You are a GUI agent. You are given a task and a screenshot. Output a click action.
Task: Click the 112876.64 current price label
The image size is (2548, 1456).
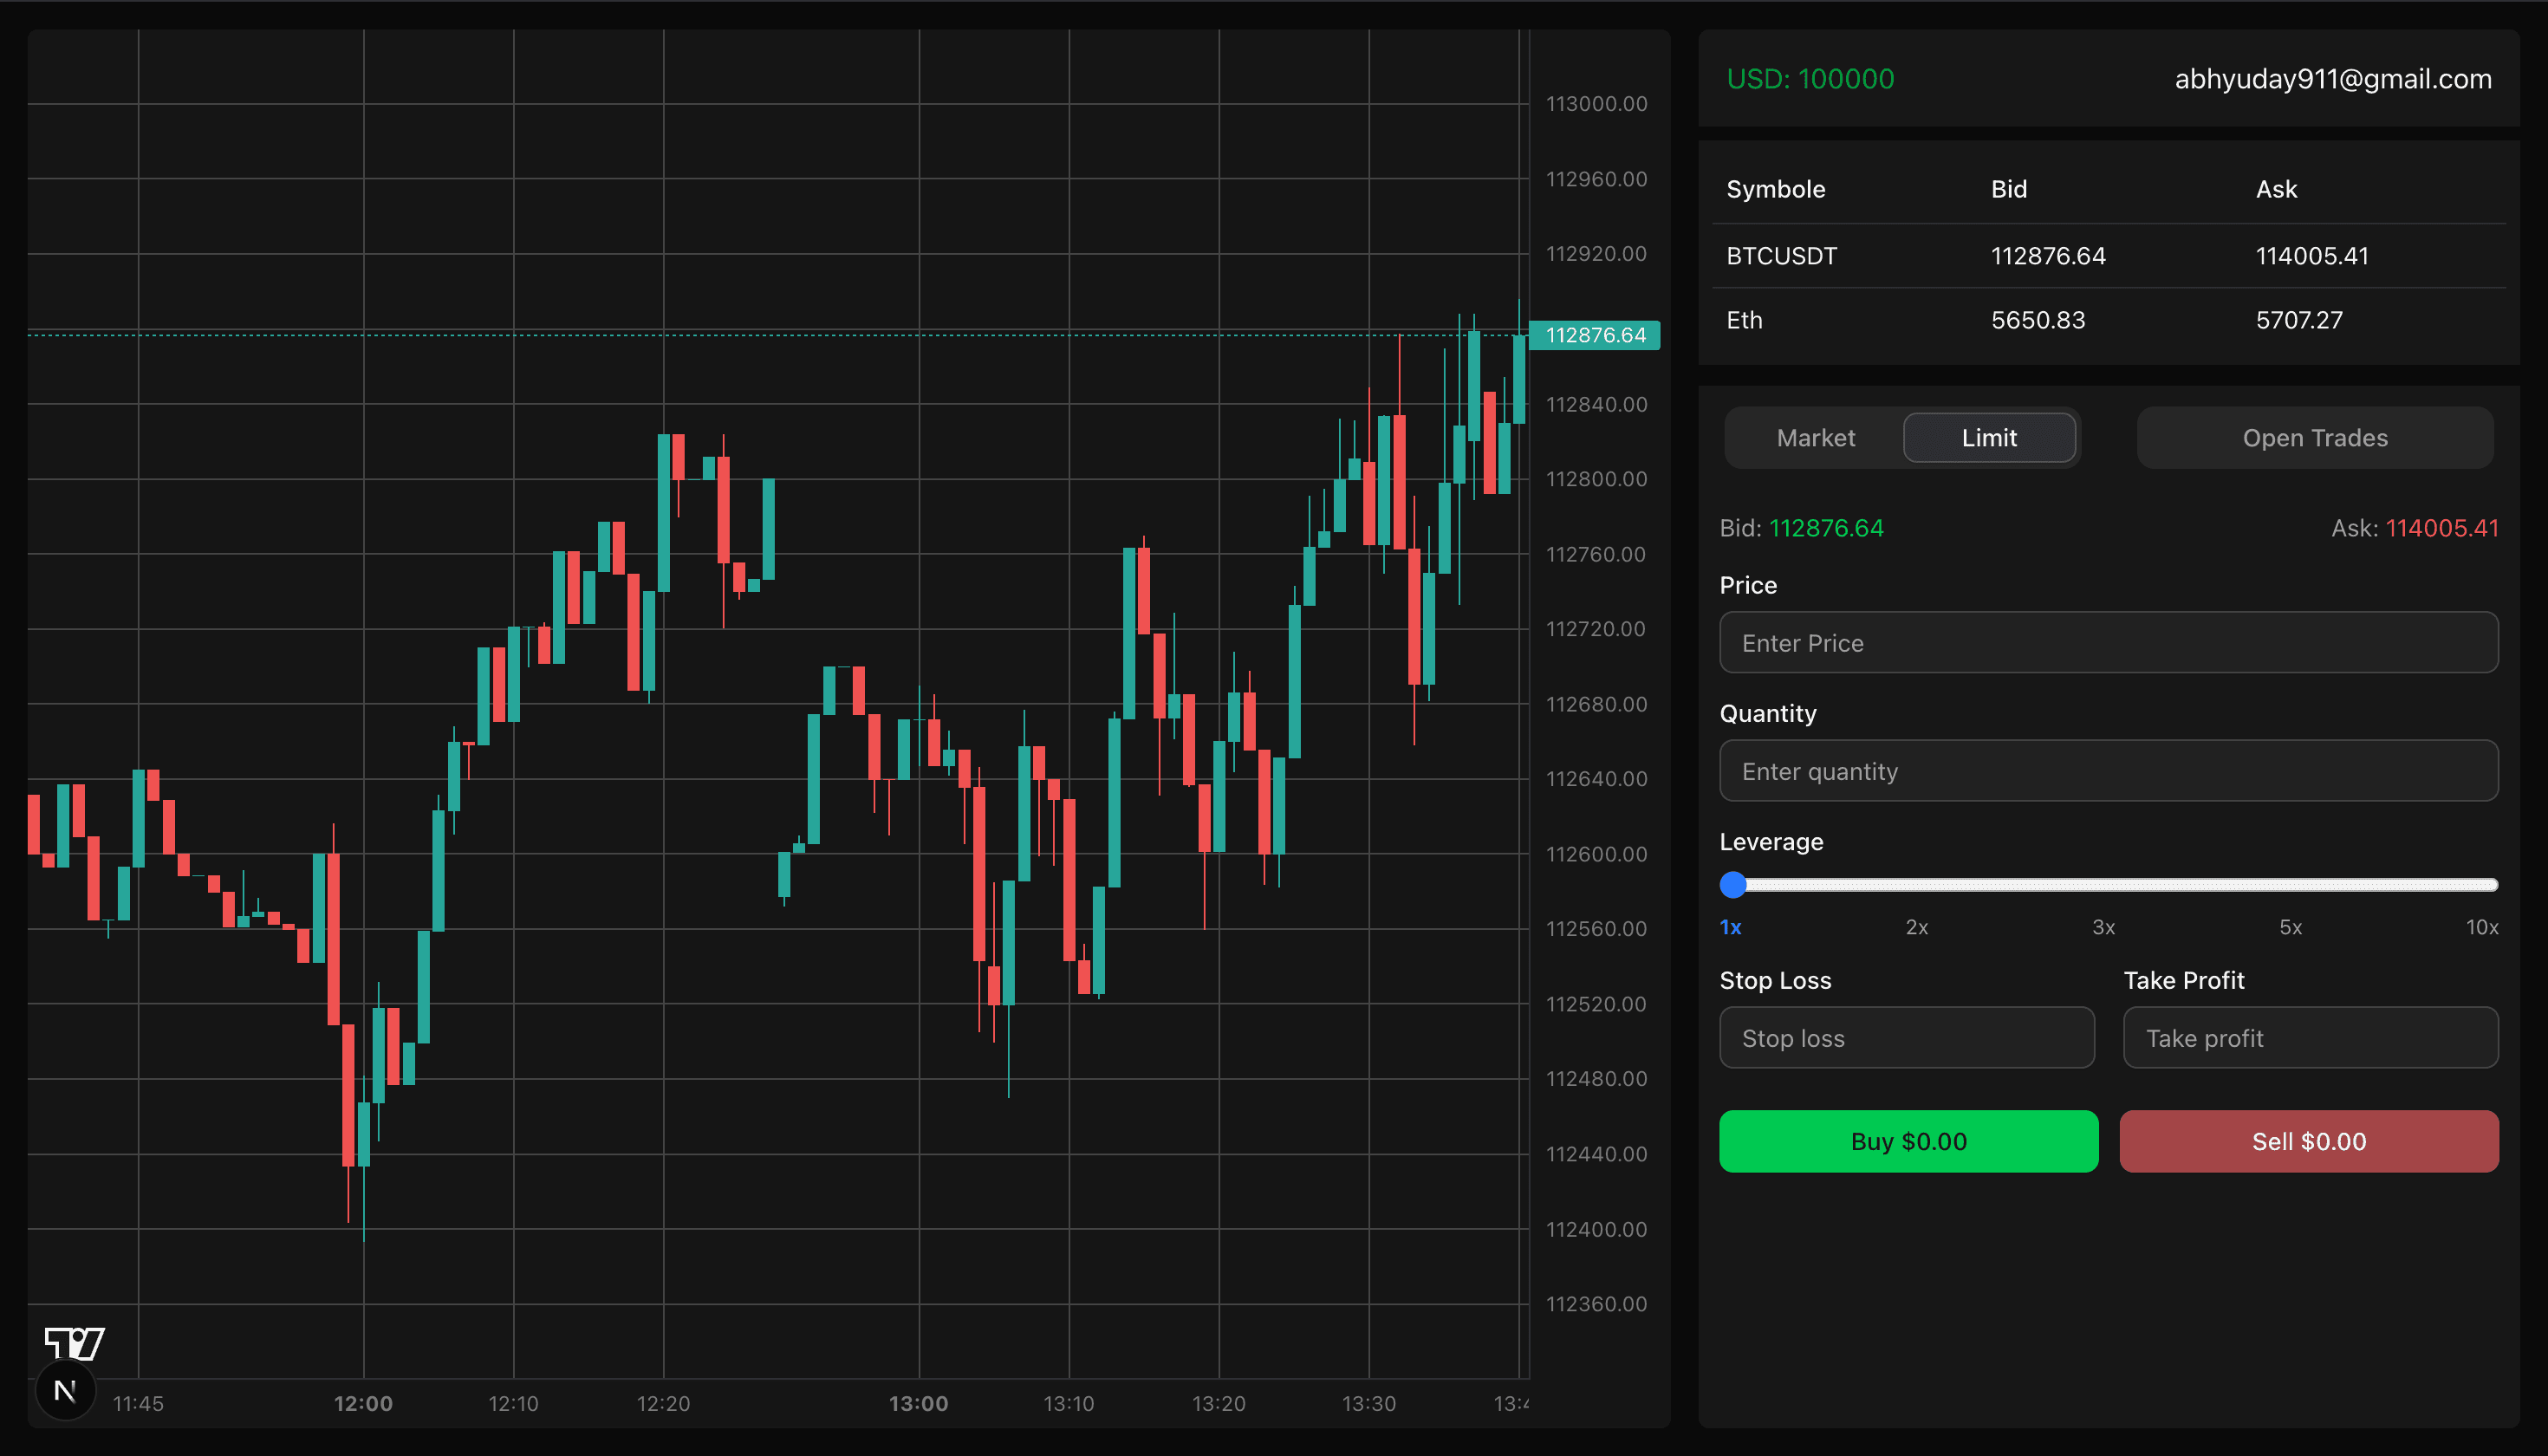click(x=1595, y=335)
